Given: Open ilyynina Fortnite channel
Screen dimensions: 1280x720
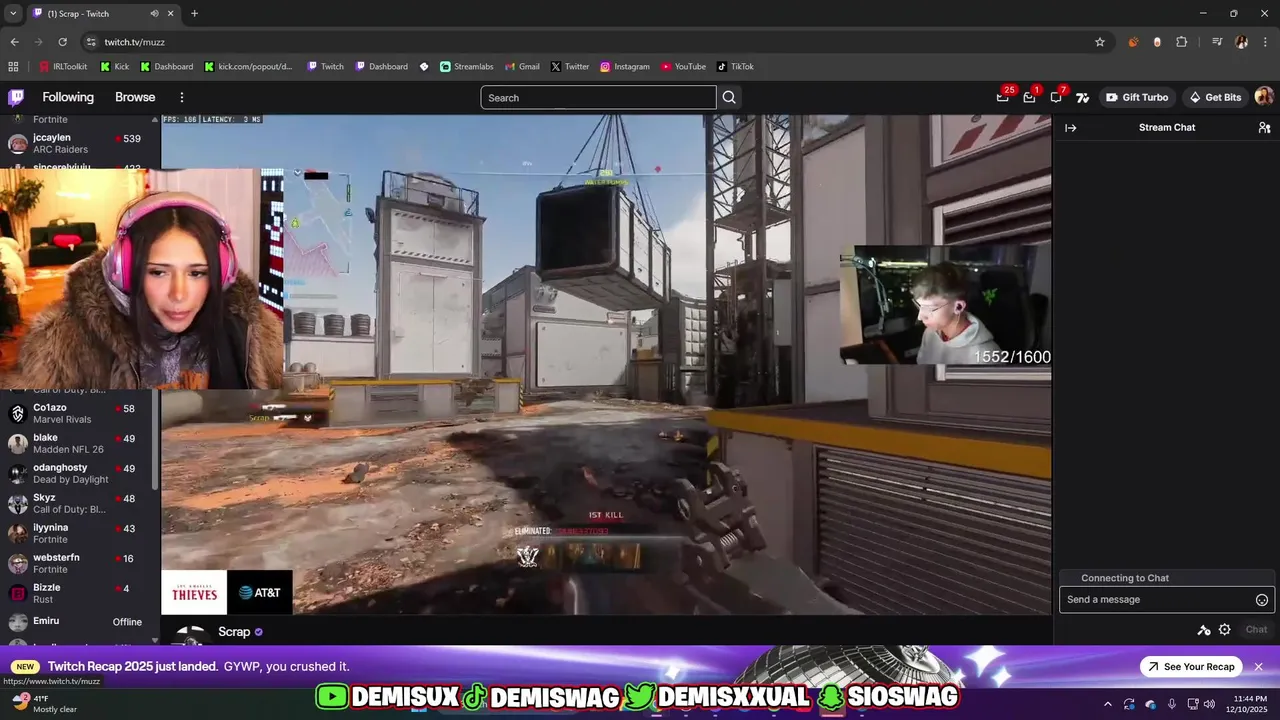Looking at the screenshot, I should (x=78, y=533).
